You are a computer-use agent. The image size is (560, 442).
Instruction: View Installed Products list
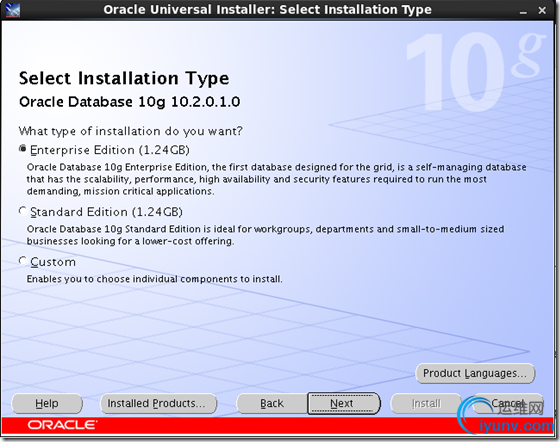click(x=159, y=403)
